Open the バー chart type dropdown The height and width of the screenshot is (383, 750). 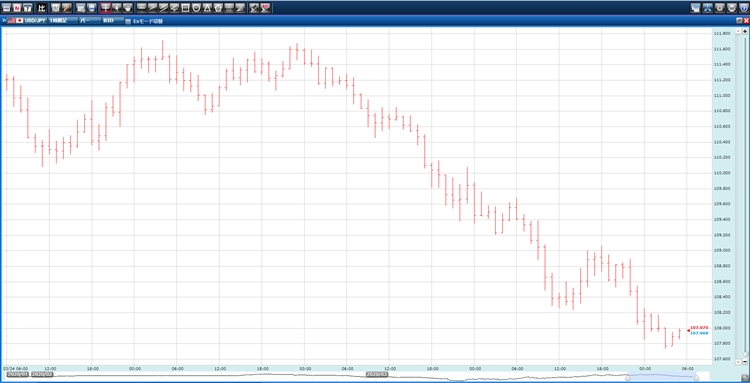pos(89,21)
